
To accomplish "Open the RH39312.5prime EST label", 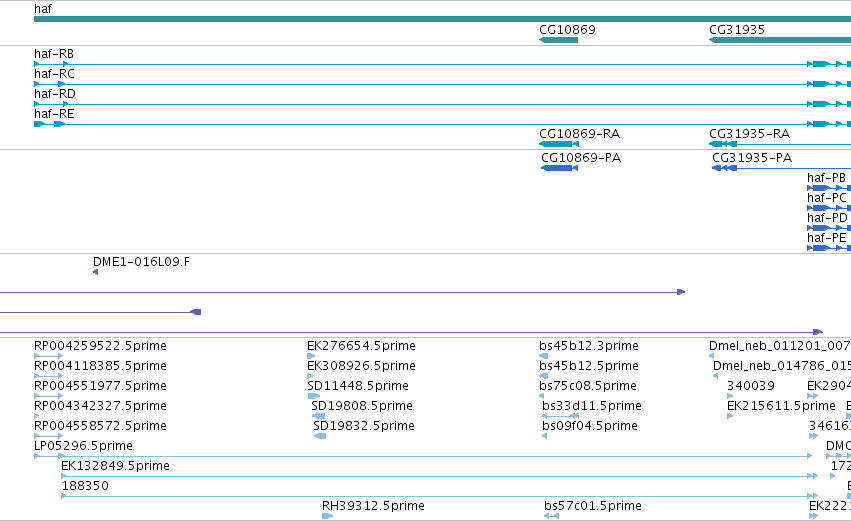I will coord(373,506).
